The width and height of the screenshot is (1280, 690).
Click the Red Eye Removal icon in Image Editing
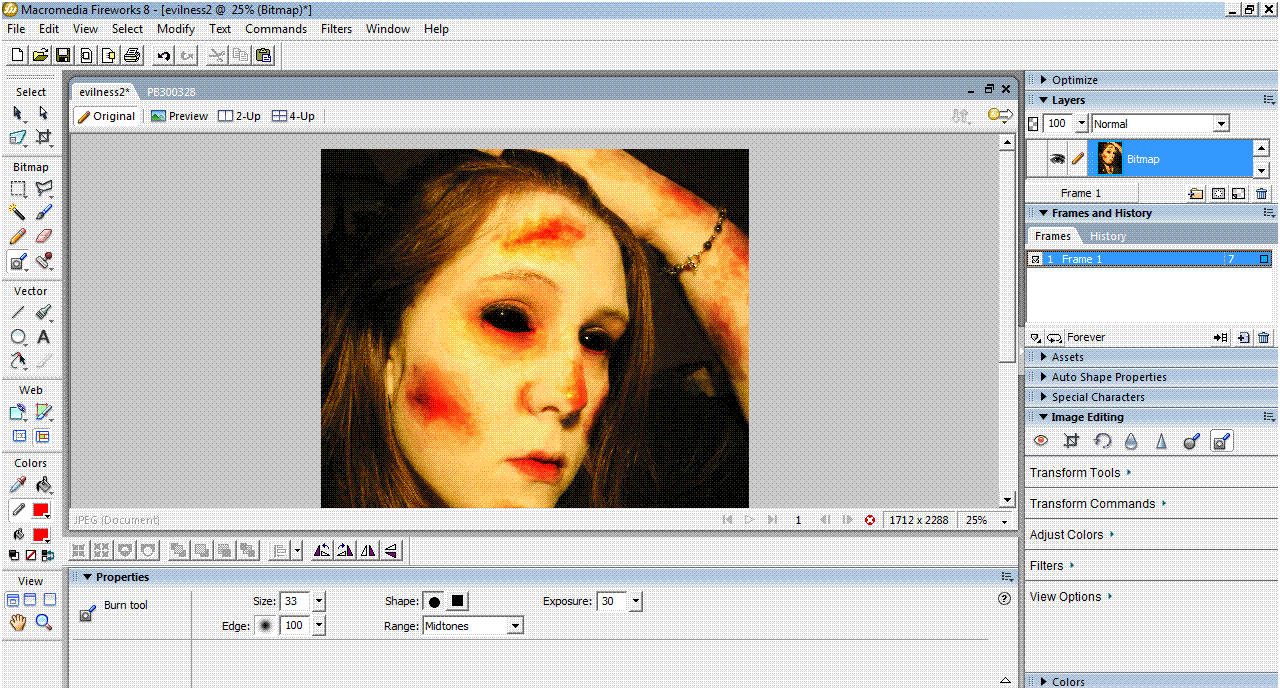1041,441
